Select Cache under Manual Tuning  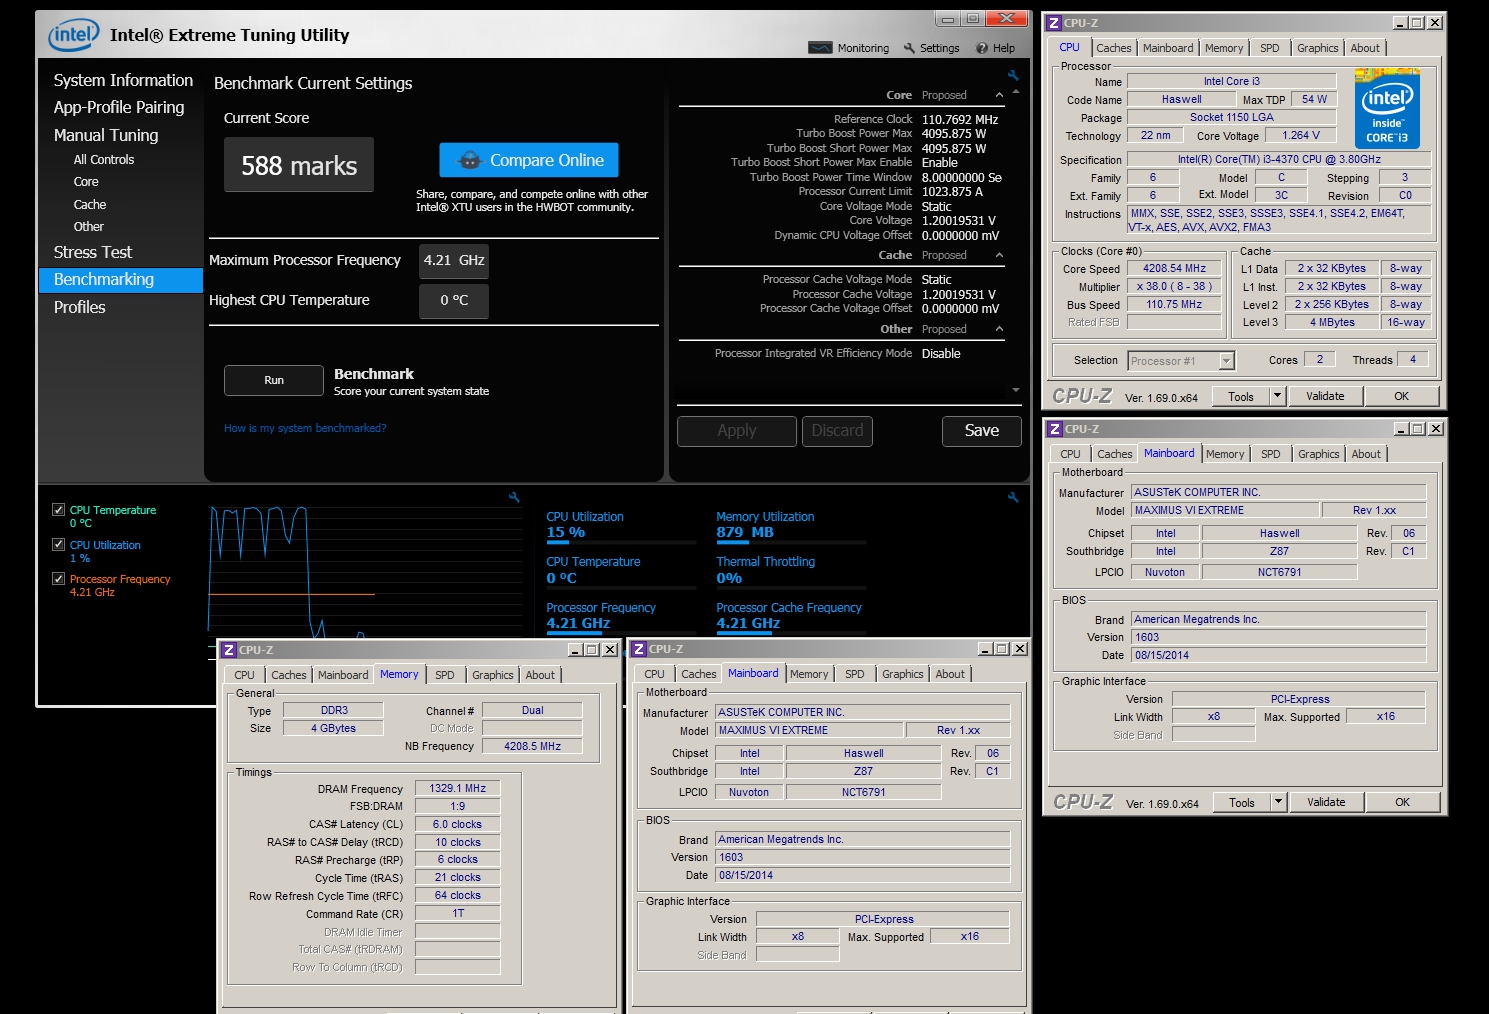pyautogui.click(x=90, y=205)
